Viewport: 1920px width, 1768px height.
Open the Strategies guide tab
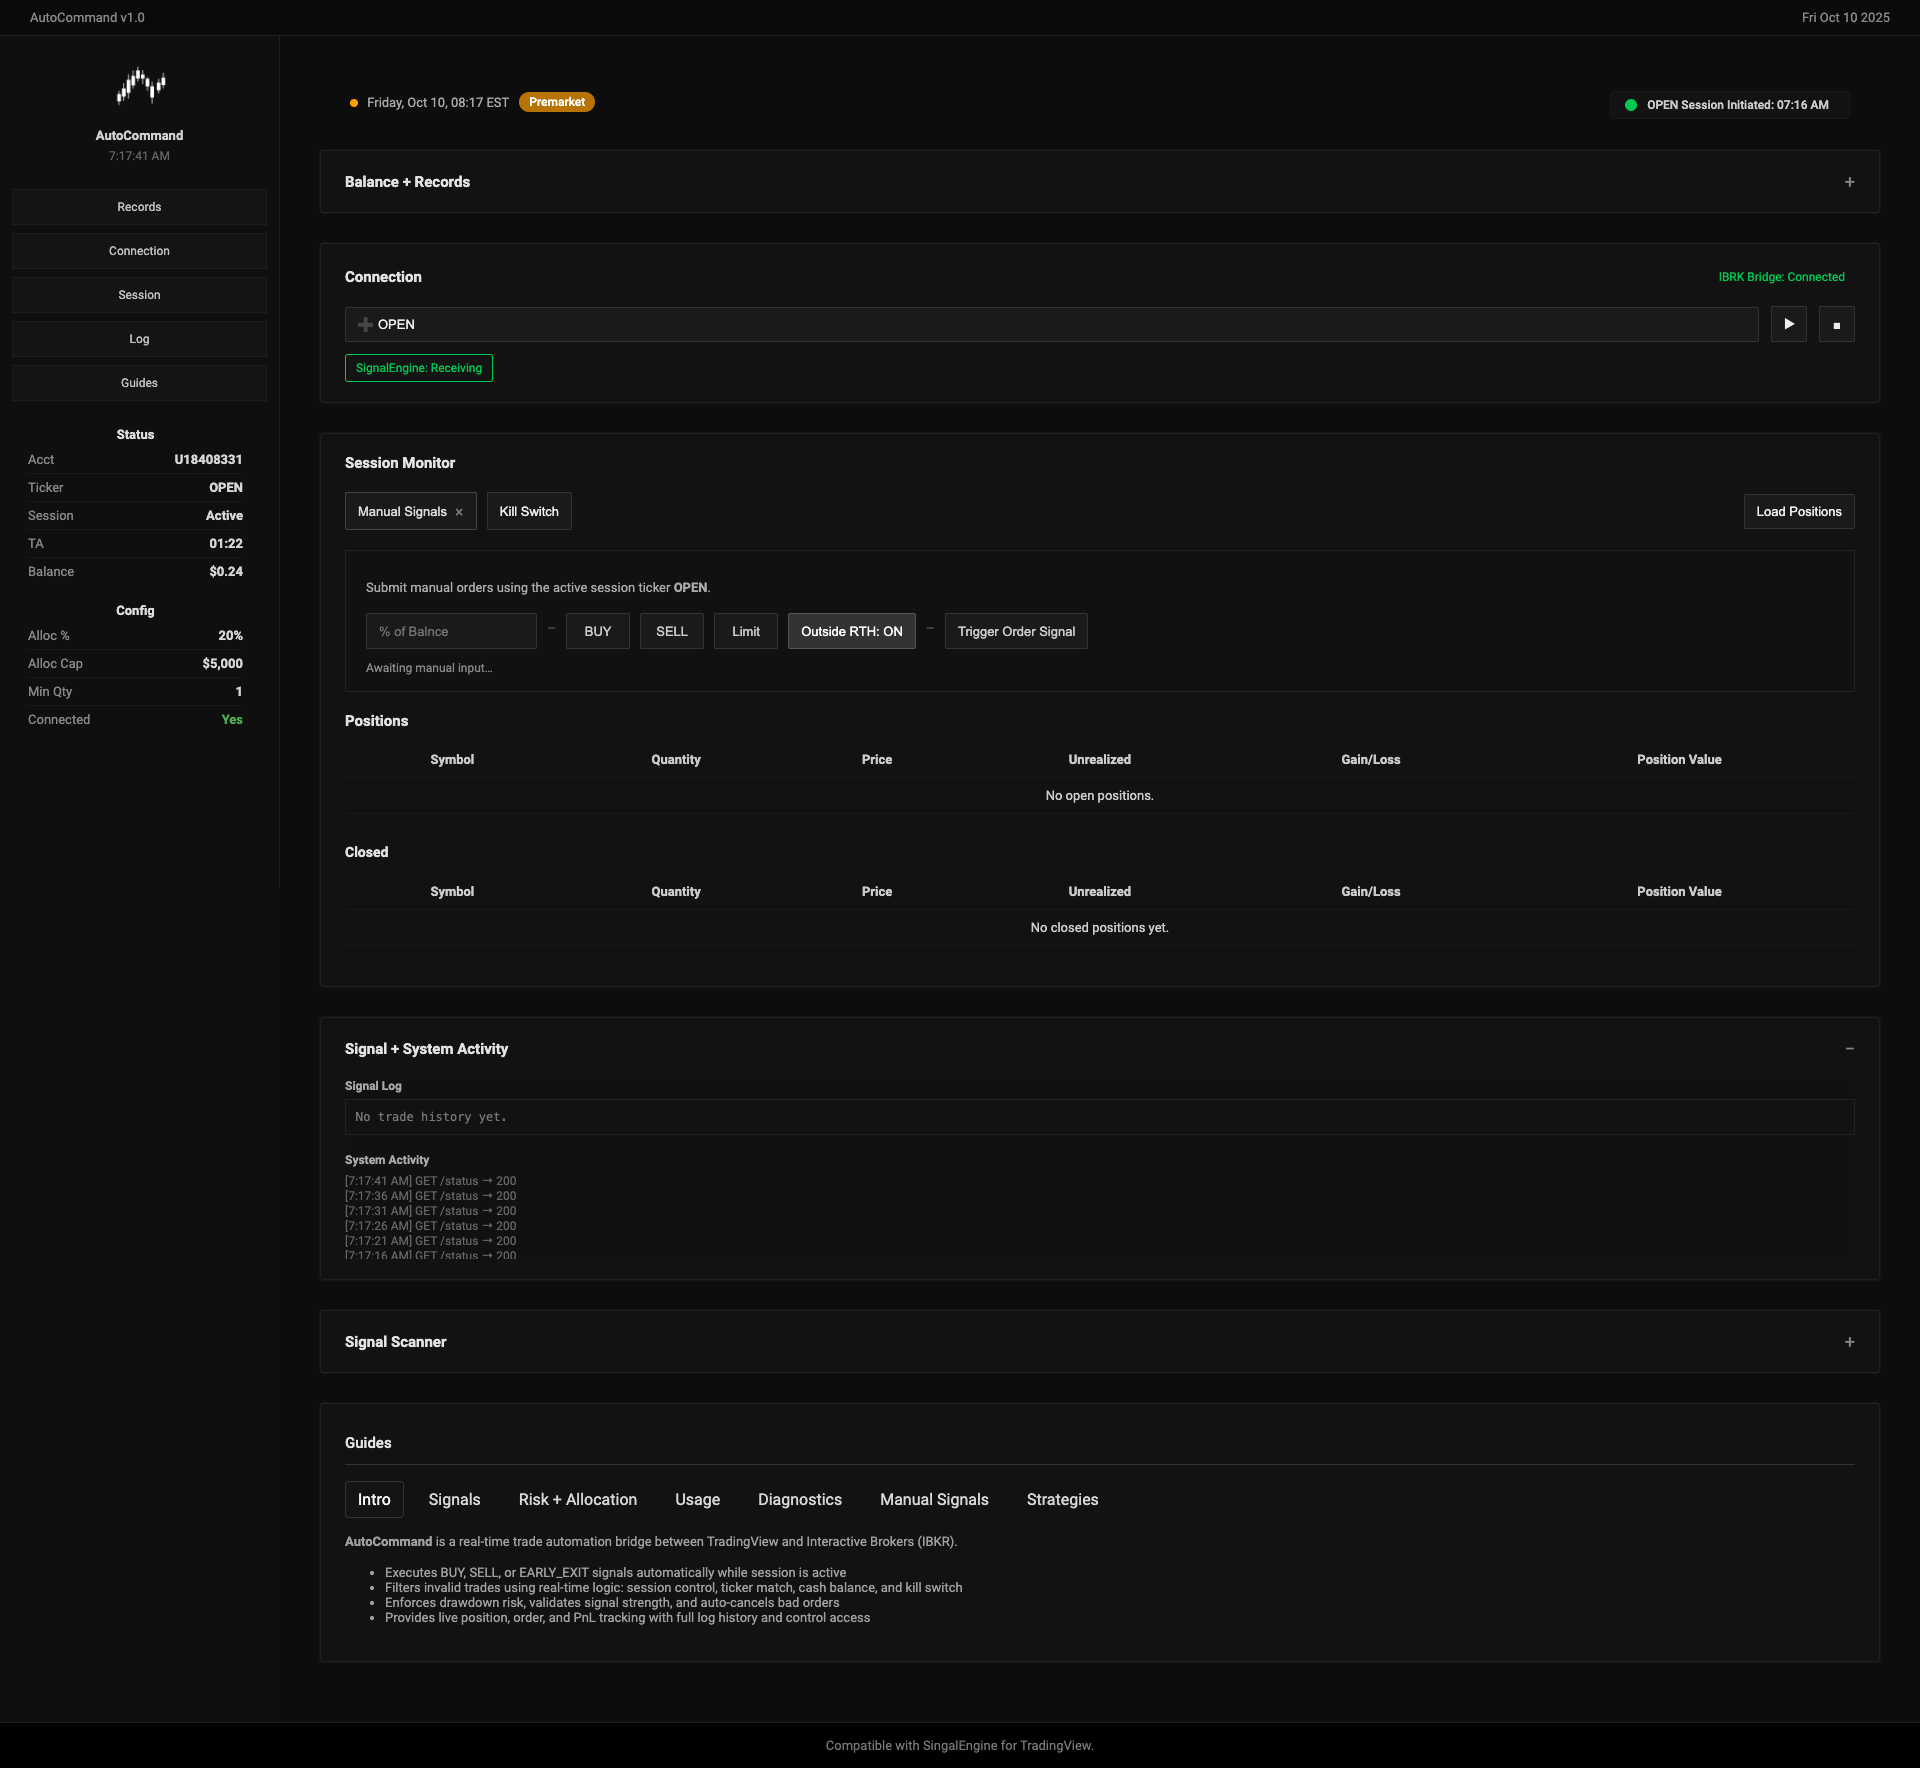click(1062, 1499)
